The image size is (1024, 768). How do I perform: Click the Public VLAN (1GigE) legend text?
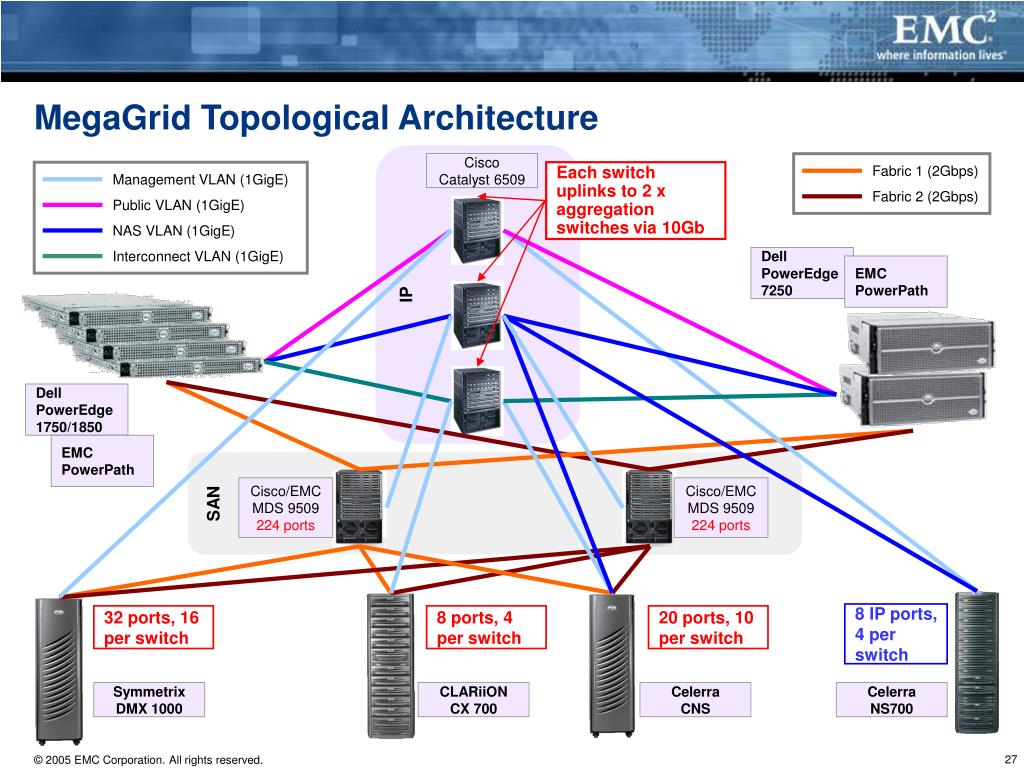tap(178, 205)
